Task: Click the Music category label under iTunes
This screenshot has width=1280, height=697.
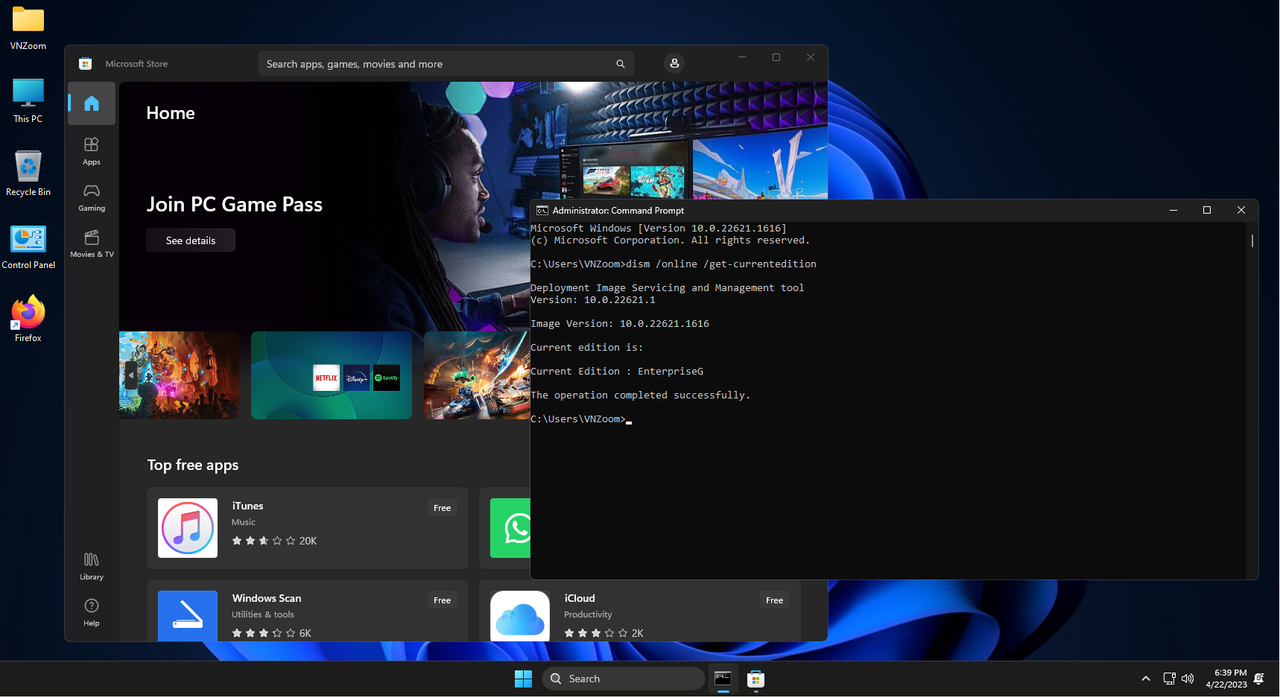Action: tap(244, 522)
